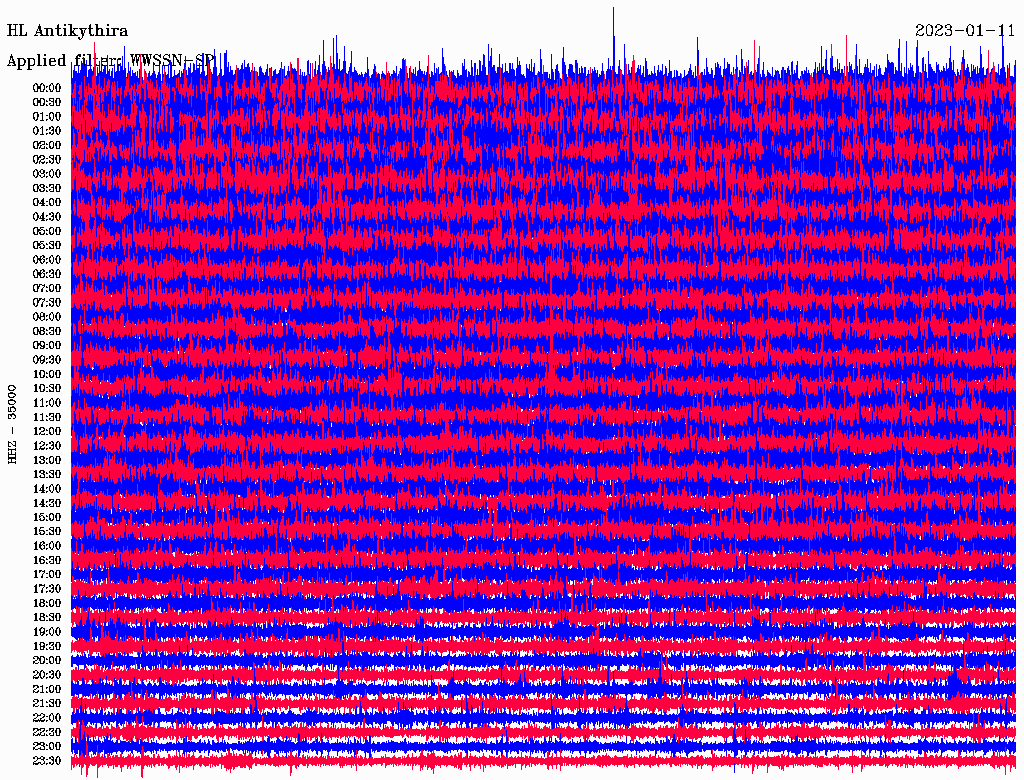Select the 15:00 time label

point(47,517)
